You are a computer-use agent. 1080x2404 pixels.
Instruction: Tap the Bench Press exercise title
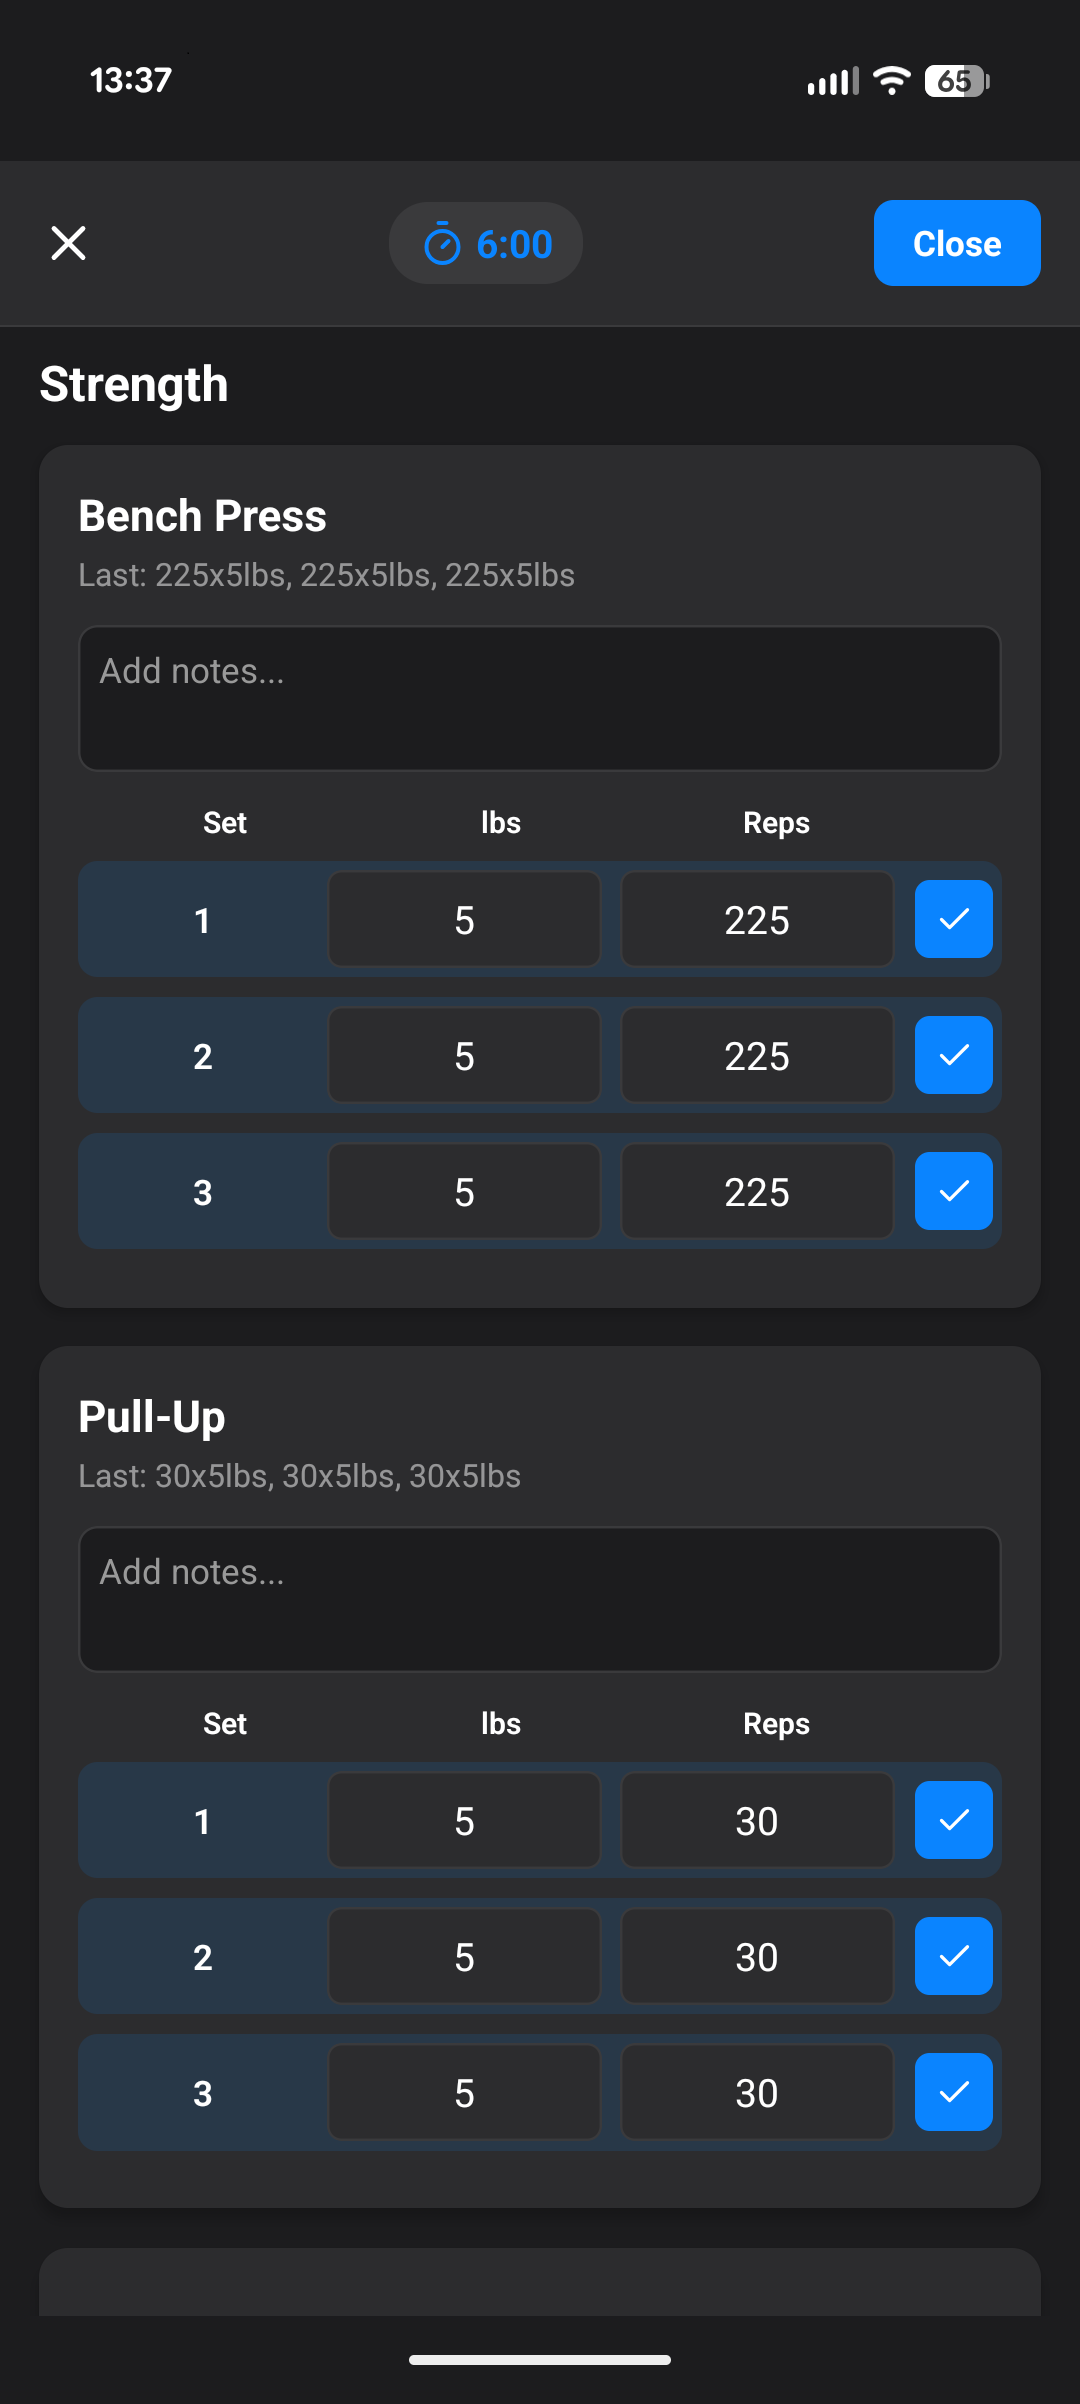203,516
